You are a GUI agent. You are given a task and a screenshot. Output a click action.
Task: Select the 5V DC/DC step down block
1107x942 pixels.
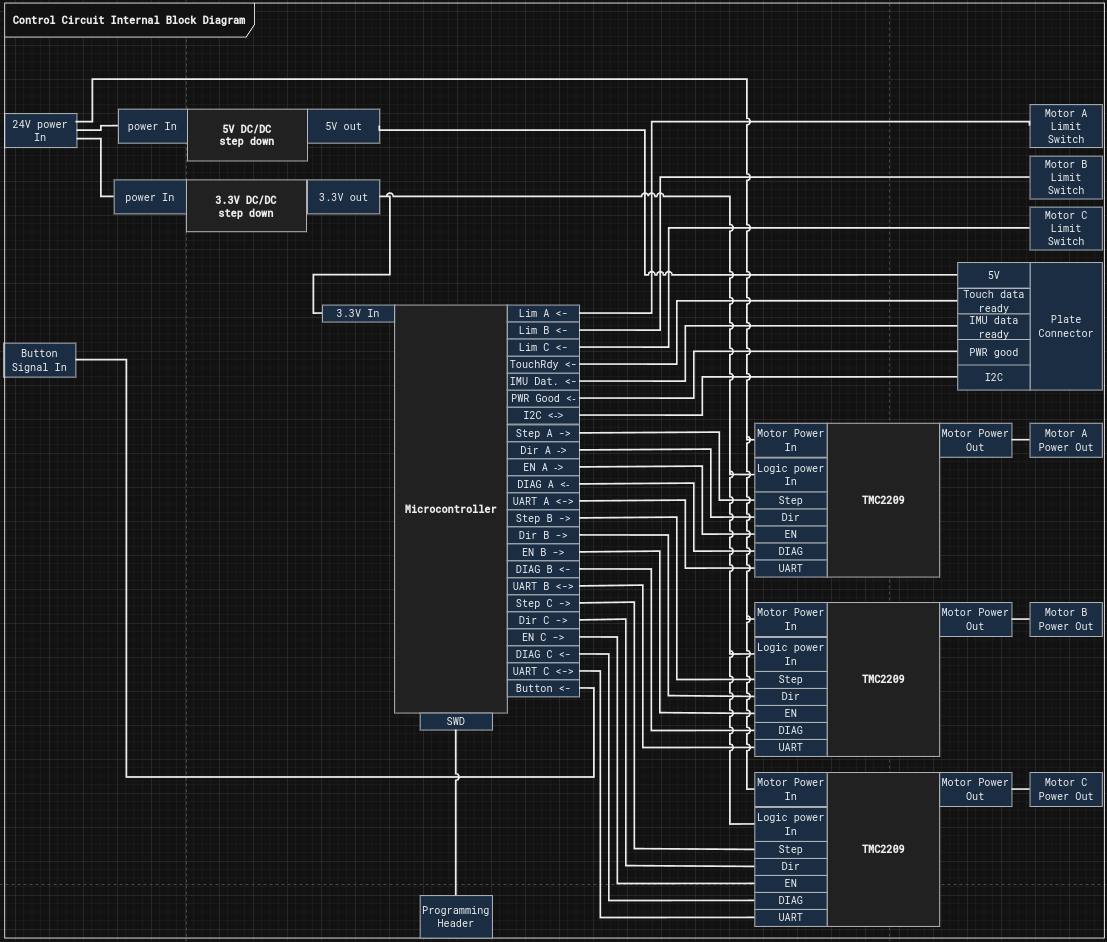(x=246, y=135)
